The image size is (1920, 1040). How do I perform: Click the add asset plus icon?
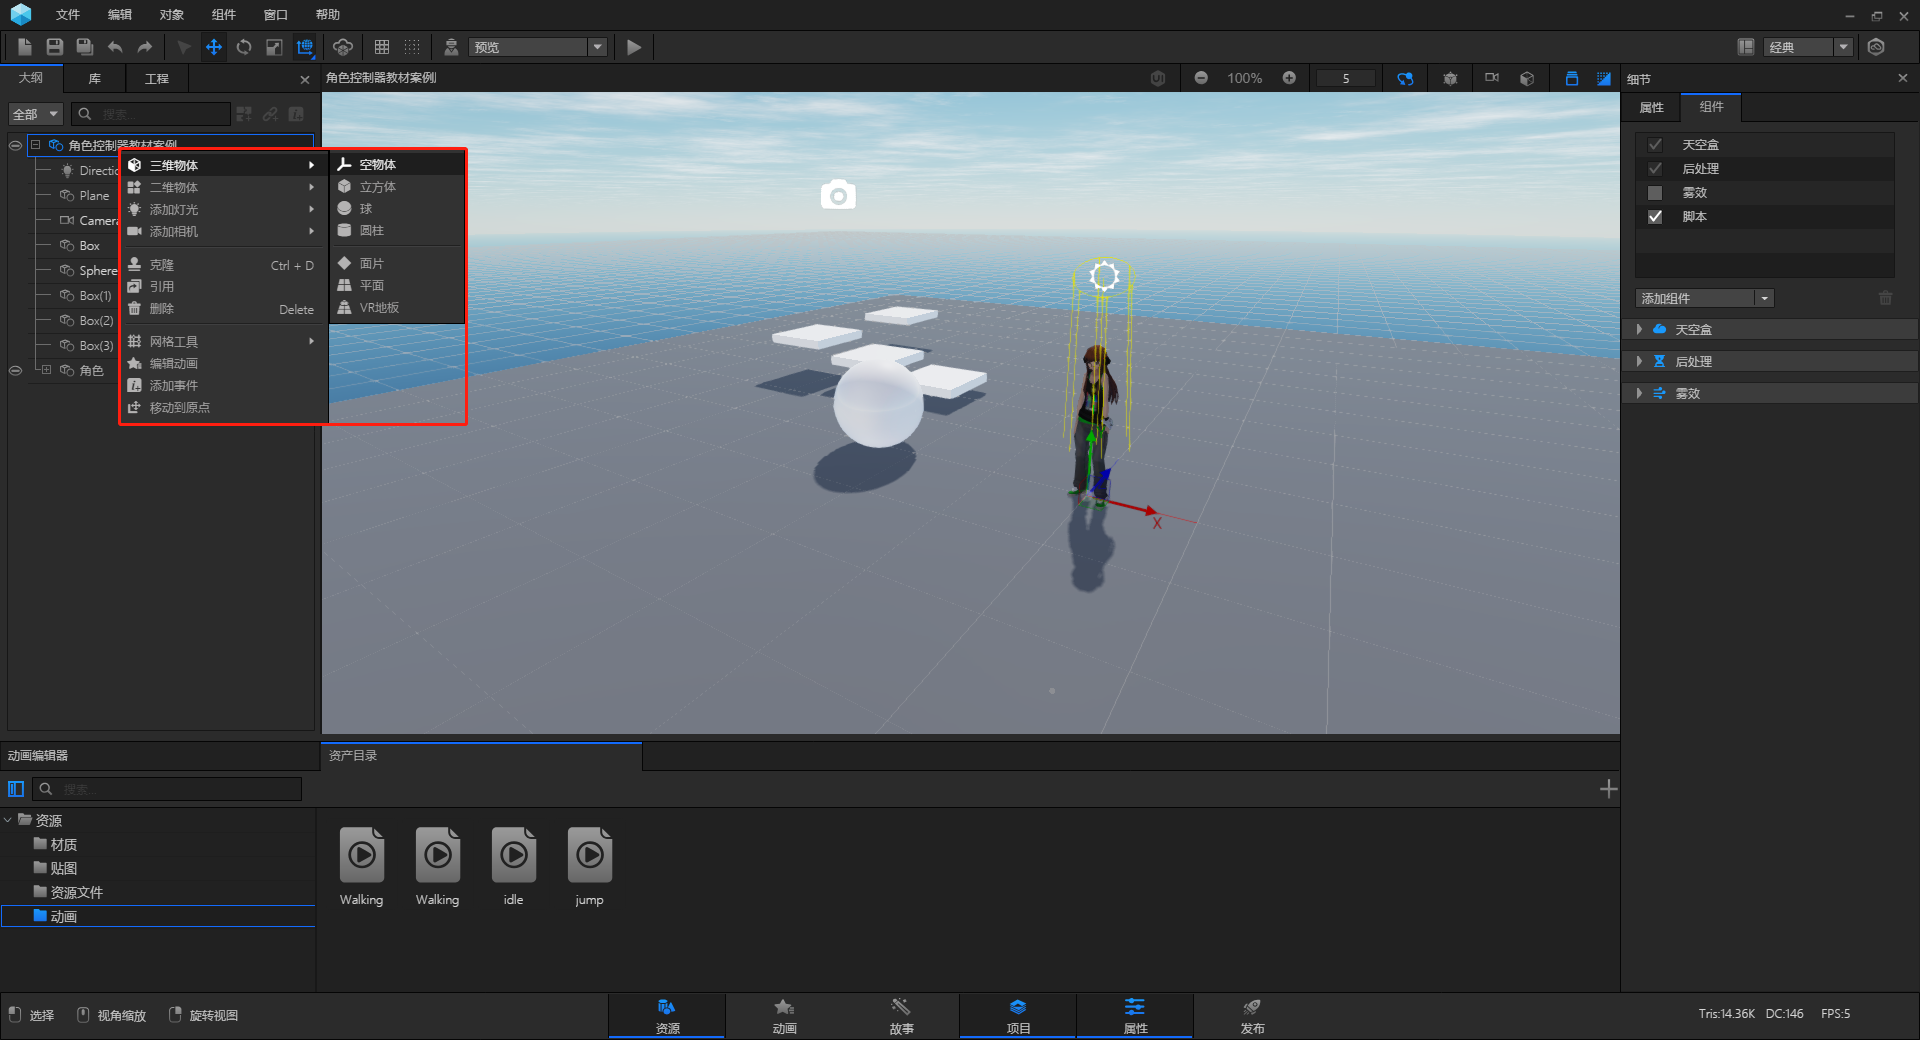[x=1608, y=789]
